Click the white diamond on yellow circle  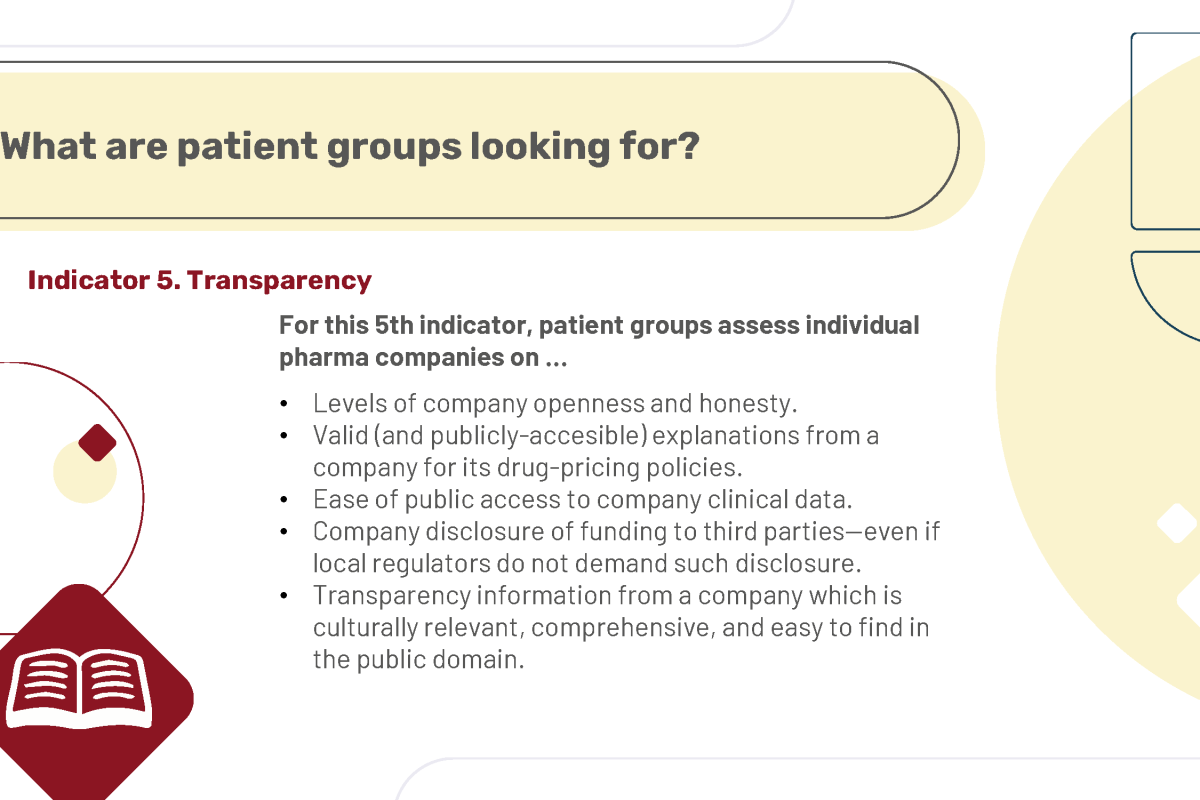1176,523
